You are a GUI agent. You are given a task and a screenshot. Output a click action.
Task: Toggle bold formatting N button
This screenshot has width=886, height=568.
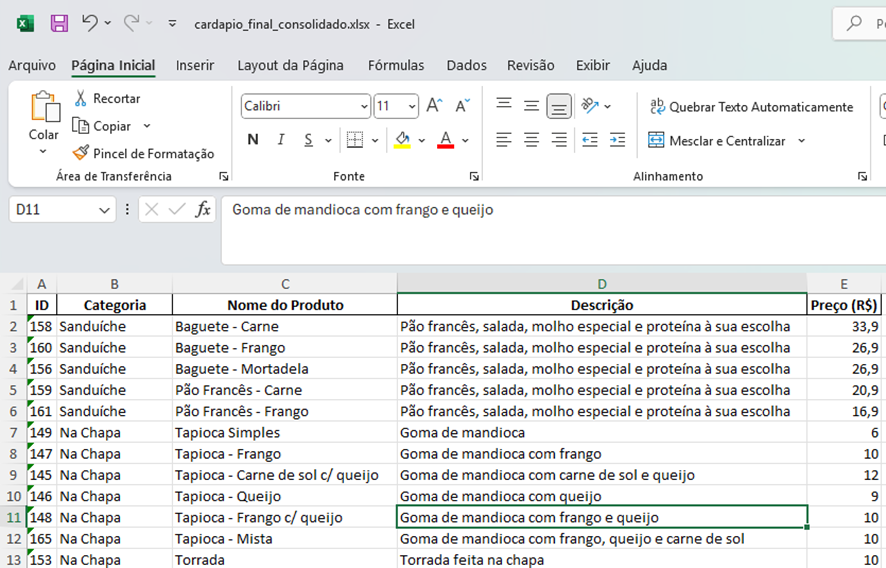(x=253, y=140)
